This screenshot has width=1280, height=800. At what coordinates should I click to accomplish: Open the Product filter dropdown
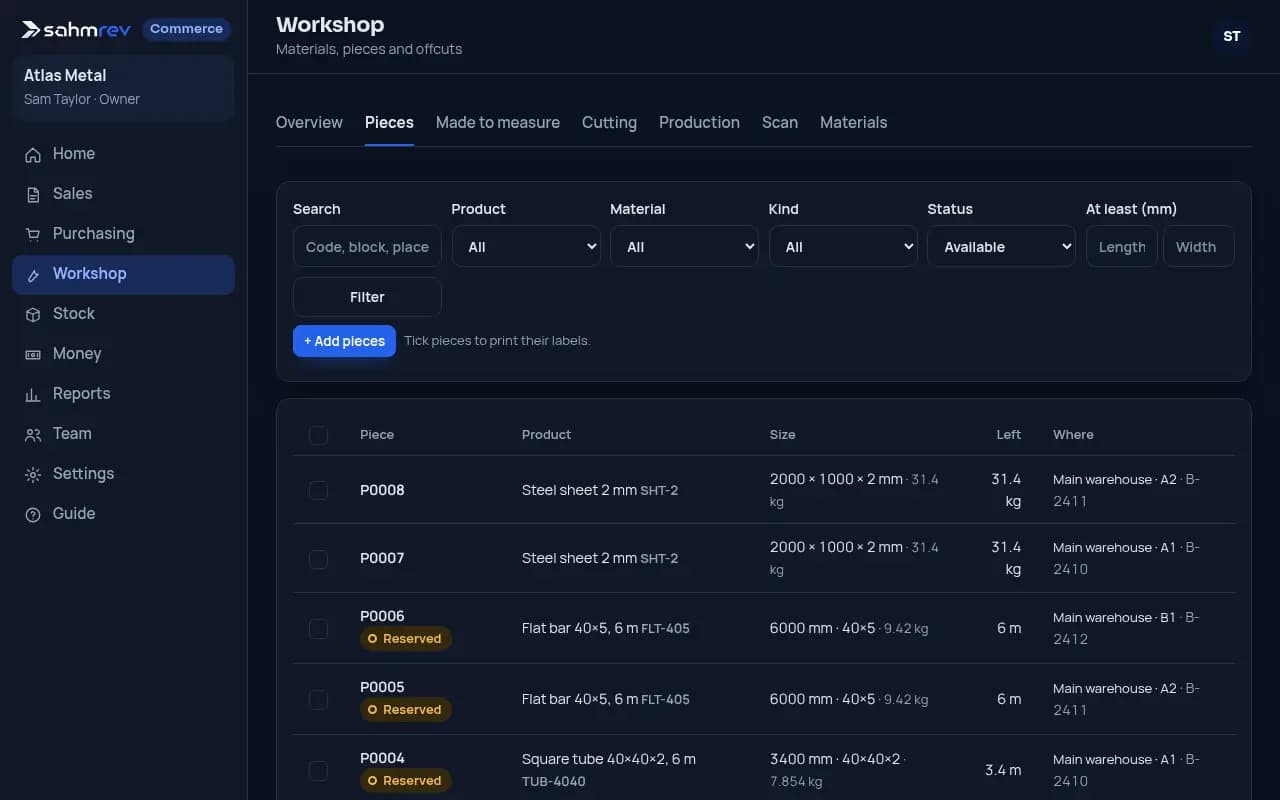tap(526, 247)
